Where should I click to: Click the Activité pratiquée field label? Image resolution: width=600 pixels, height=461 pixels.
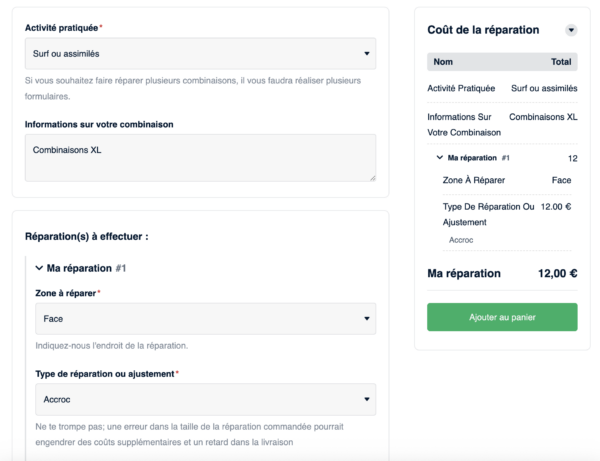click(x=62, y=27)
